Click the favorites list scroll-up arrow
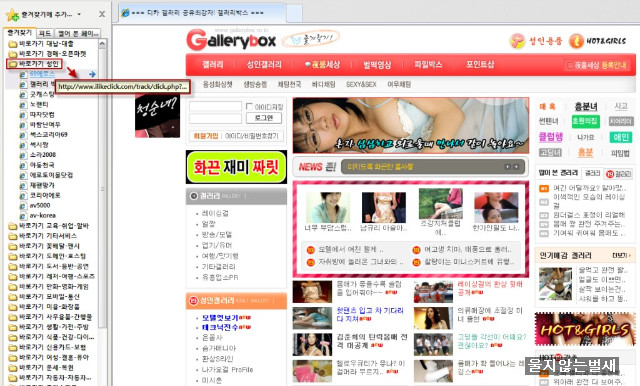The image size is (640, 386). point(102,43)
